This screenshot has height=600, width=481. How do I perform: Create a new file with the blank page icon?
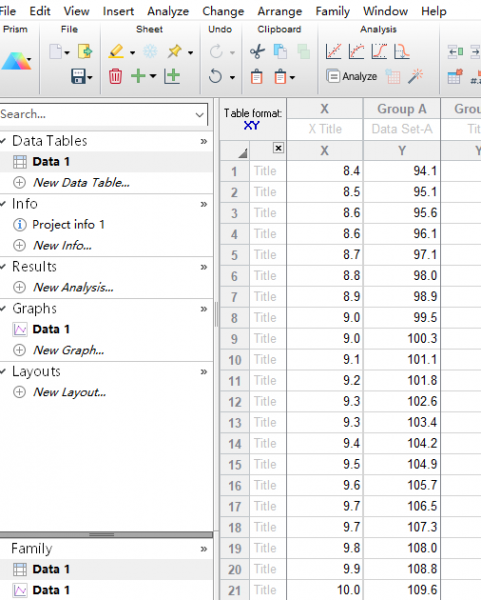[x=55, y=52]
